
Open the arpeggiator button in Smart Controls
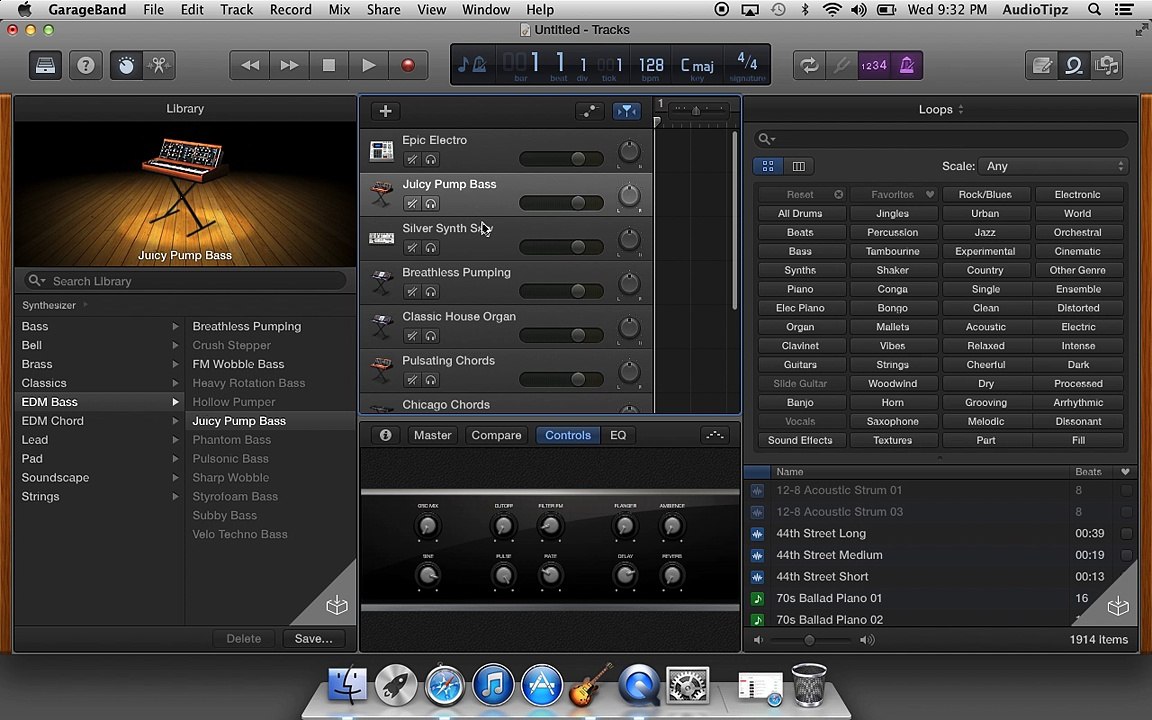[715, 435]
